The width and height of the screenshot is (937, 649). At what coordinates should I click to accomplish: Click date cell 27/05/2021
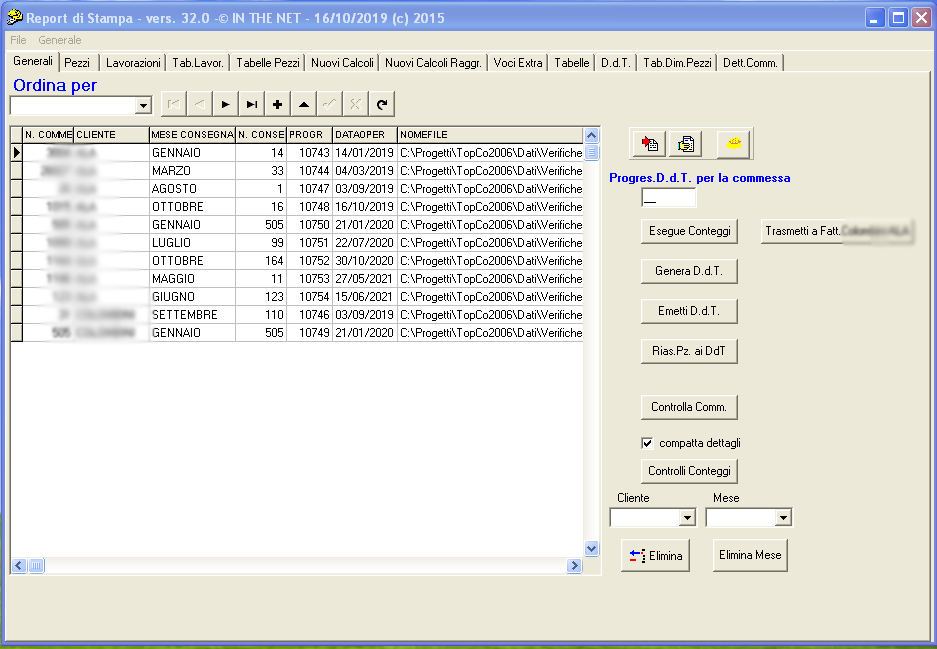[x=365, y=279]
